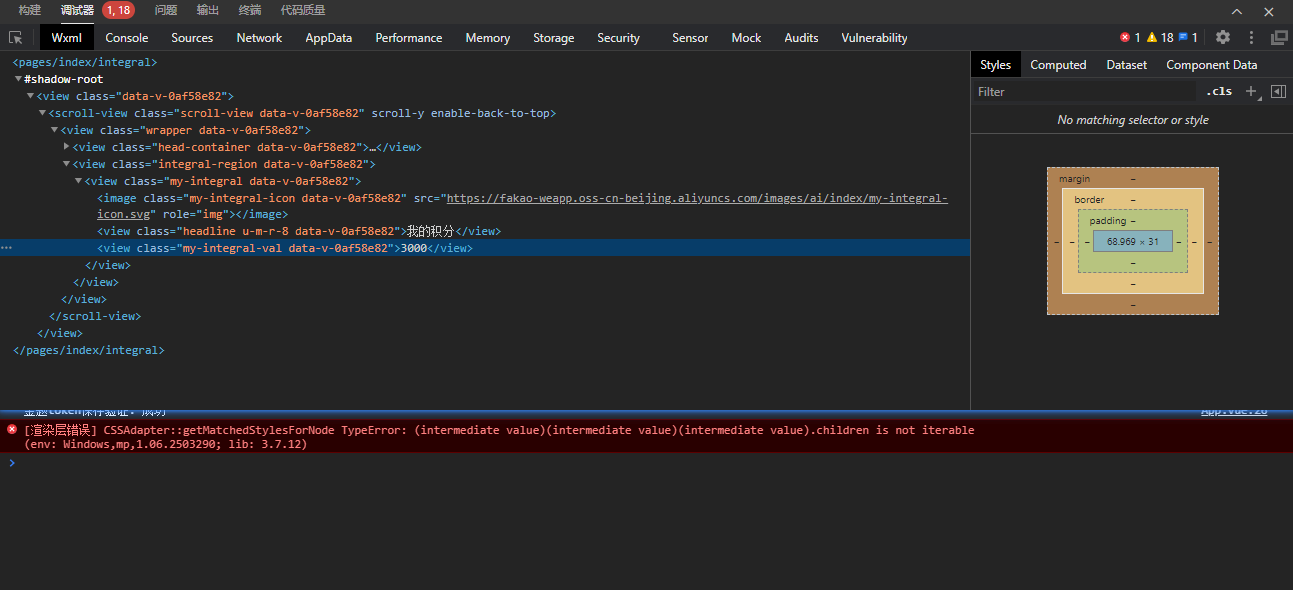
Task: Open the Memory tab
Action: (488, 37)
